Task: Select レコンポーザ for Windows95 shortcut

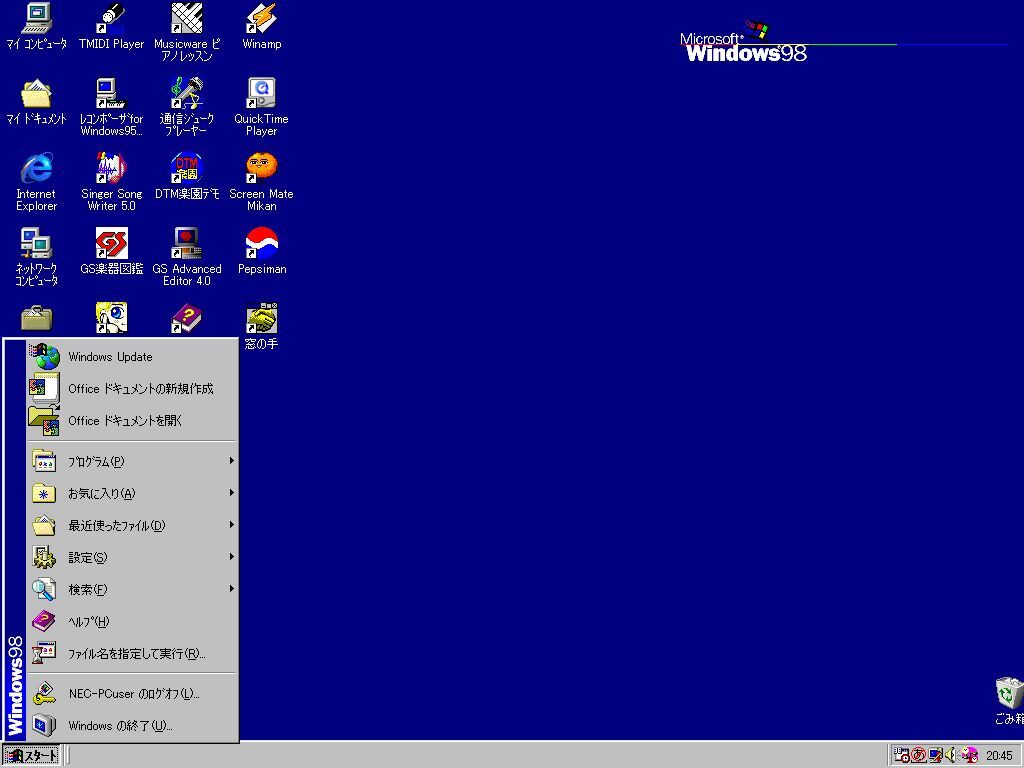Action: tap(111, 106)
